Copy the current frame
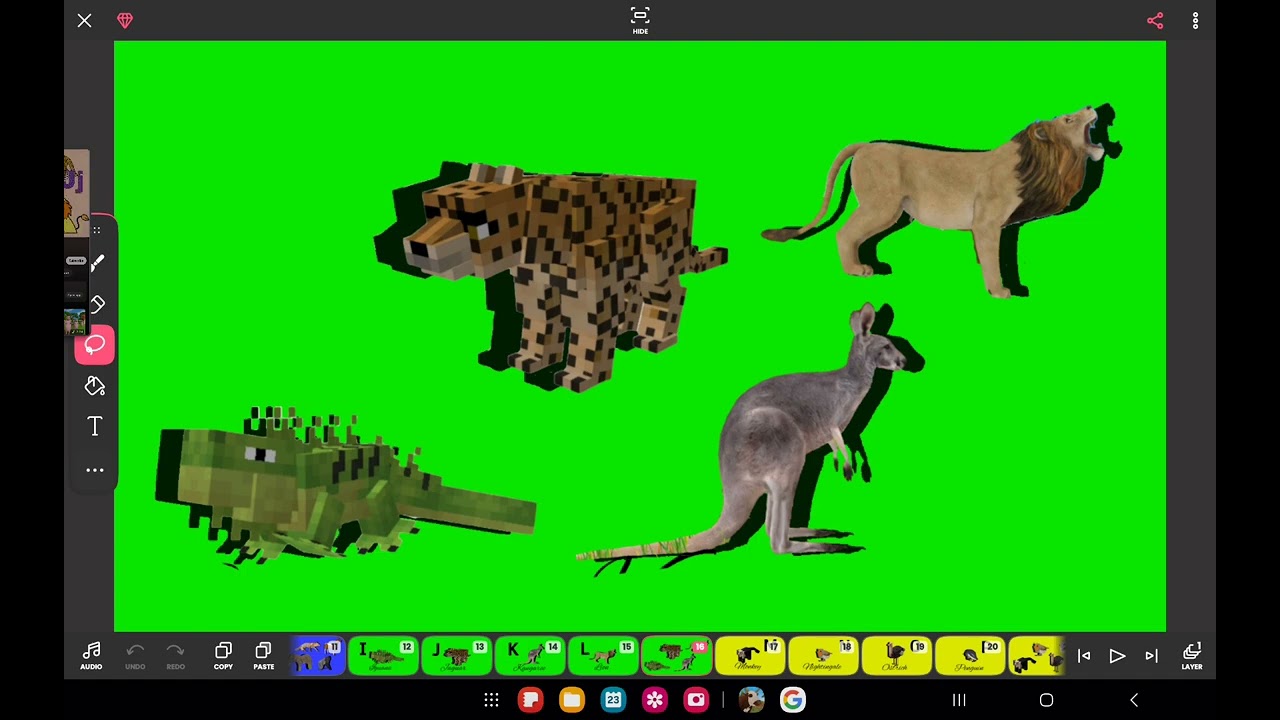 [x=223, y=656]
